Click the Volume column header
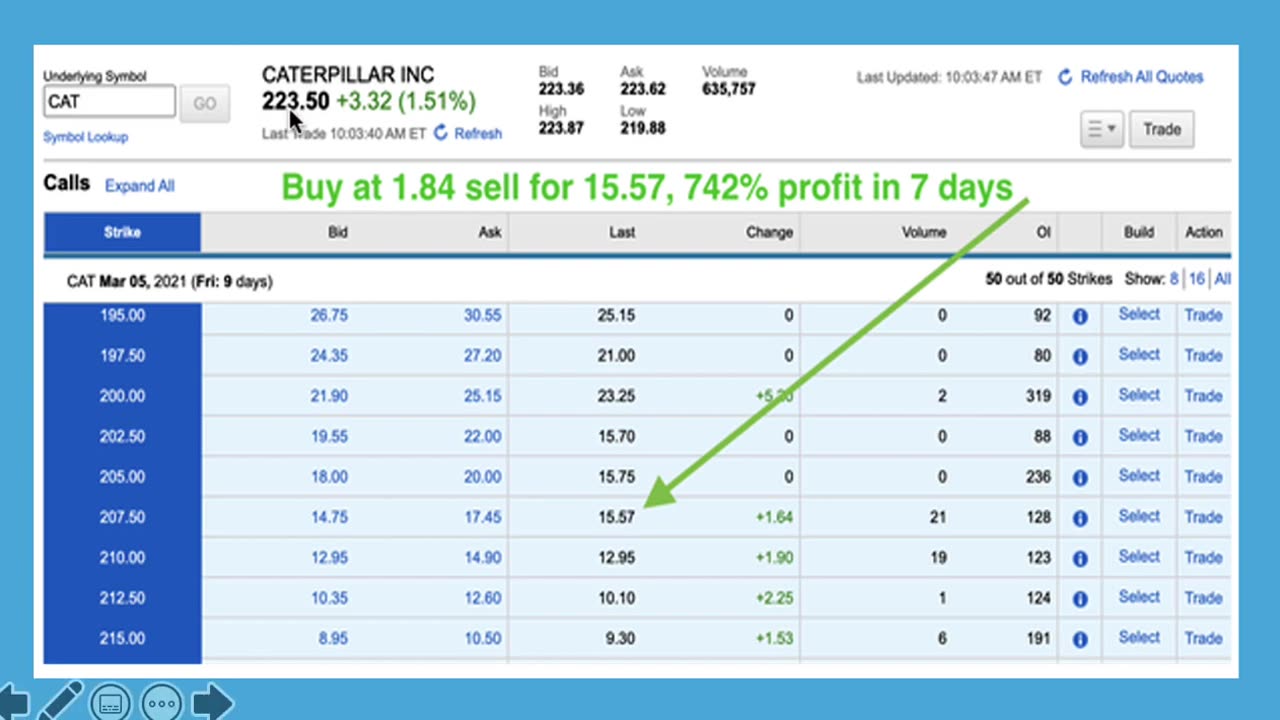This screenshot has height=720, width=1280. [x=924, y=232]
